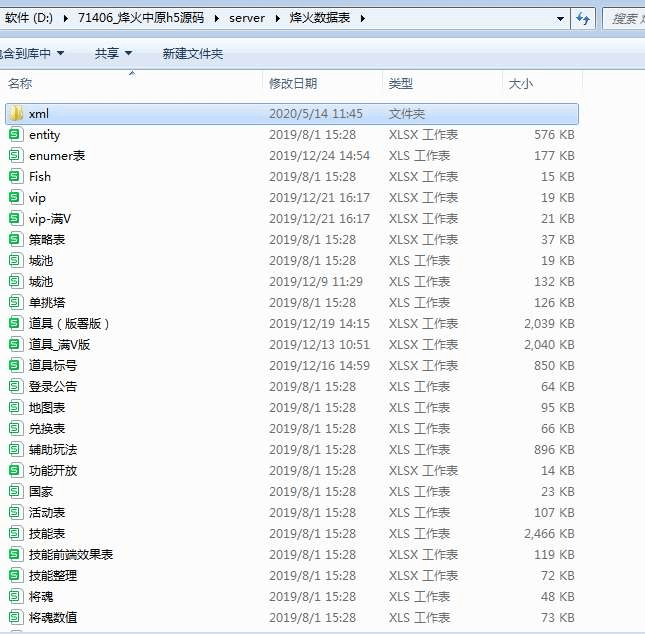This screenshot has width=645, height=634.
Task: Click the 道具(版署版) file icon
Action: pyautogui.click(x=15, y=323)
